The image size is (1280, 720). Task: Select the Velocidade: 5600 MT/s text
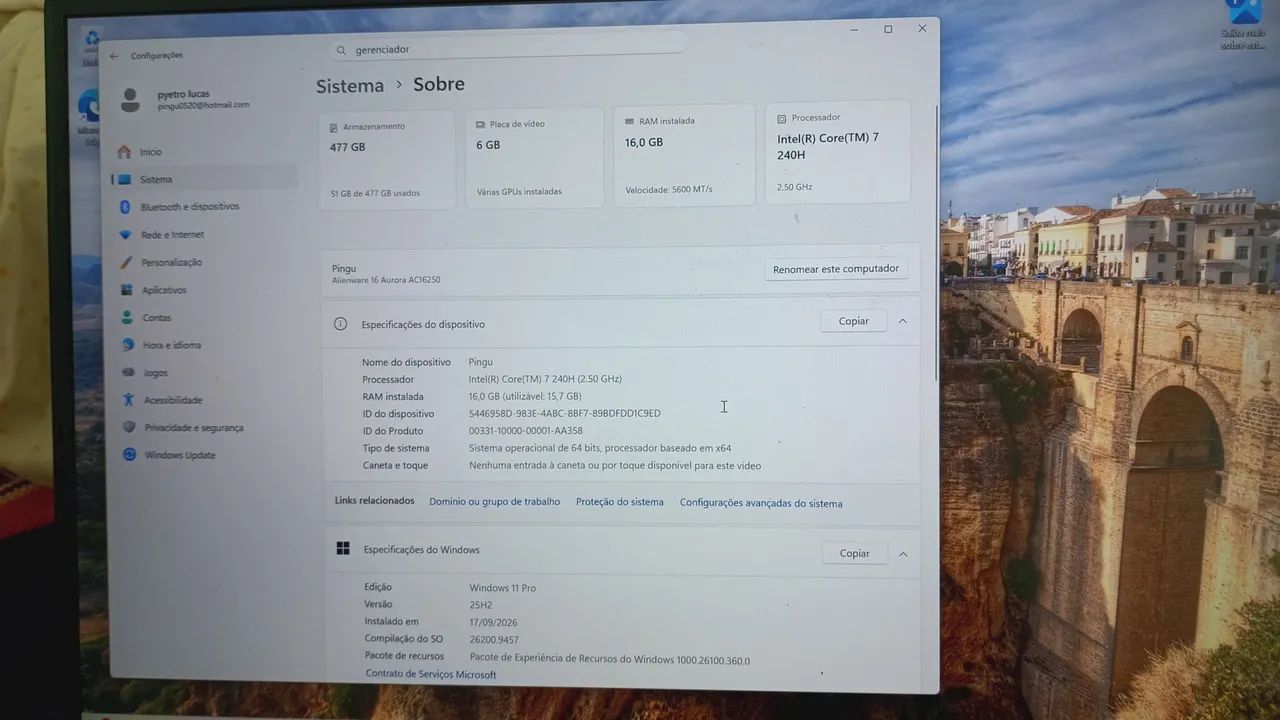pyautogui.click(x=669, y=189)
